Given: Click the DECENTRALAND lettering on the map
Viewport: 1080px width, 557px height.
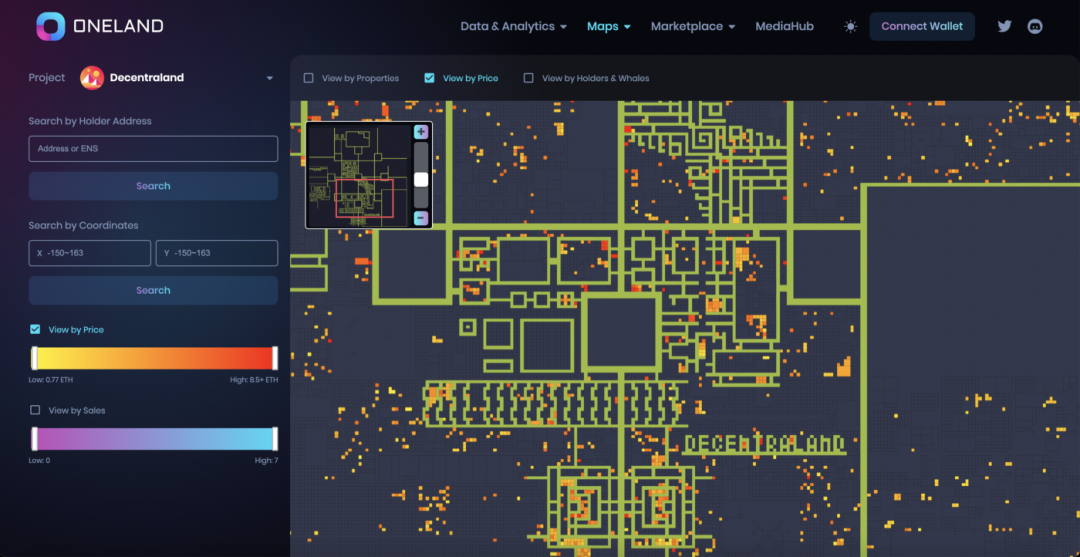Looking at the screenshot, I should pyautogui.click(x=765, y=444).
